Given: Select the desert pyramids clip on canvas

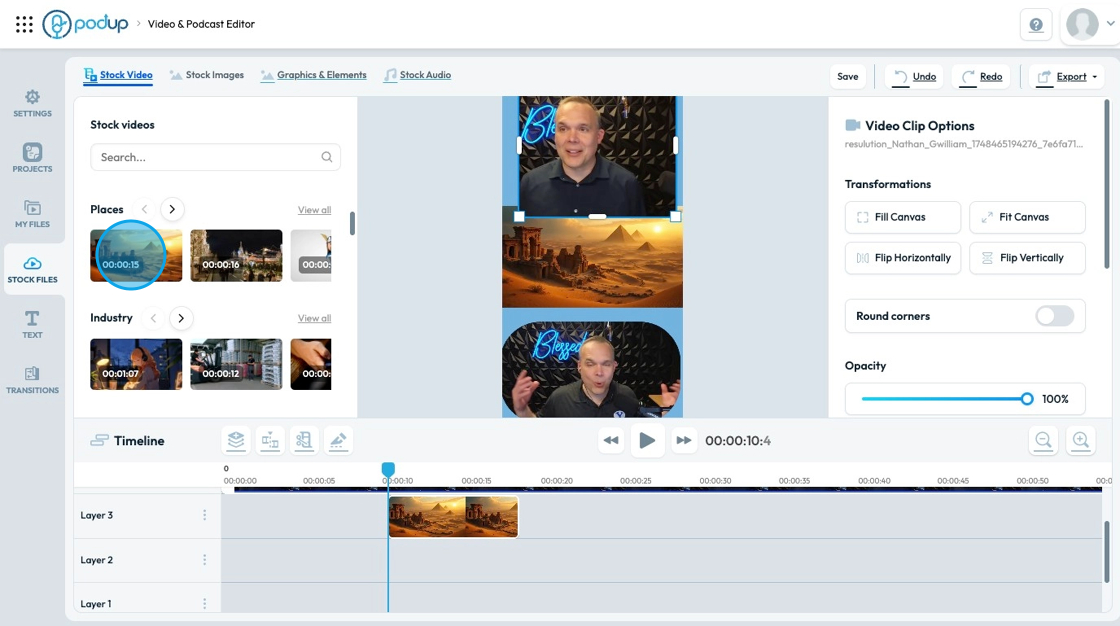Looking at the screenshot, I should (592, 262).
